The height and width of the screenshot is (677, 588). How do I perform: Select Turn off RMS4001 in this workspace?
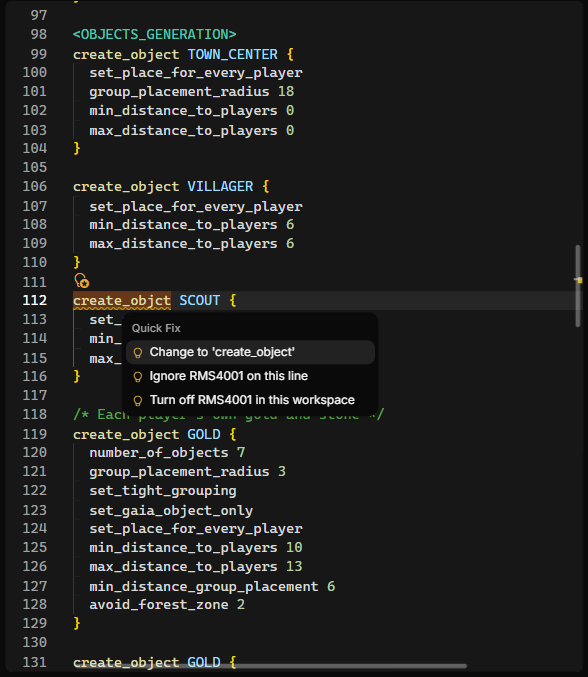[250, 400]
